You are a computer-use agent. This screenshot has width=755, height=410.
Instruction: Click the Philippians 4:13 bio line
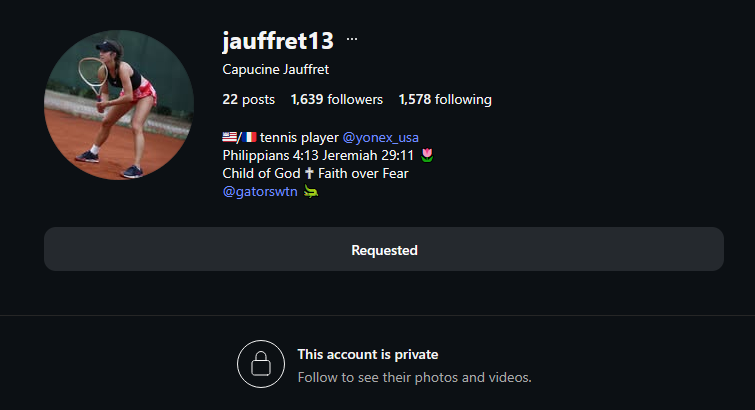coord(318,156)
